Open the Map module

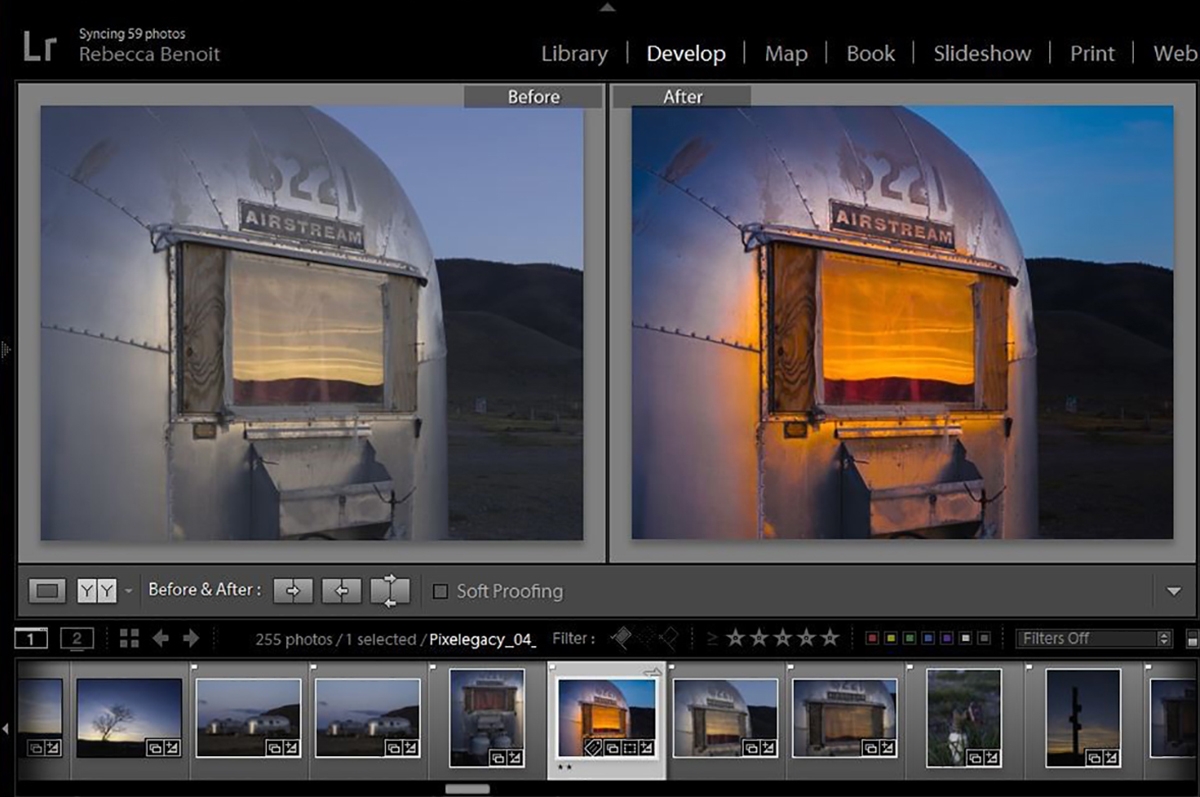[x=786, y=53]
